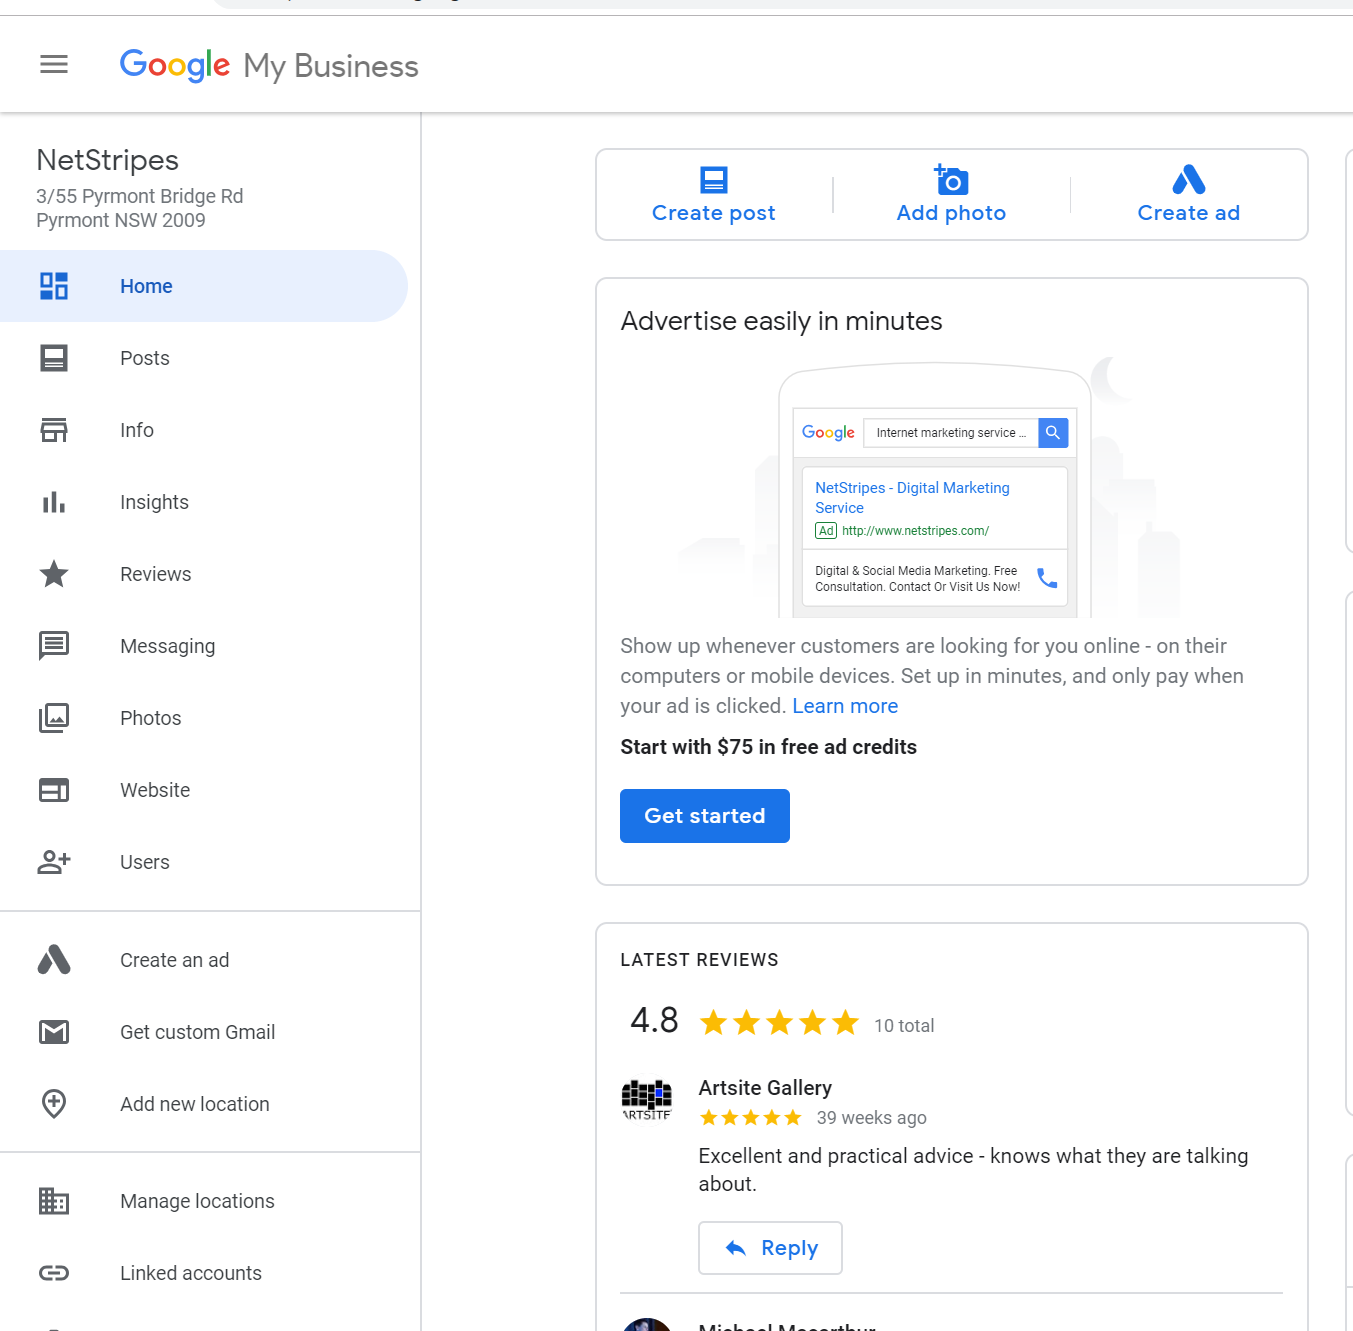Screen dimensions: 1353x1331
Task: Click the Advertise easily in minutes heading
Action: pos(781,321)
